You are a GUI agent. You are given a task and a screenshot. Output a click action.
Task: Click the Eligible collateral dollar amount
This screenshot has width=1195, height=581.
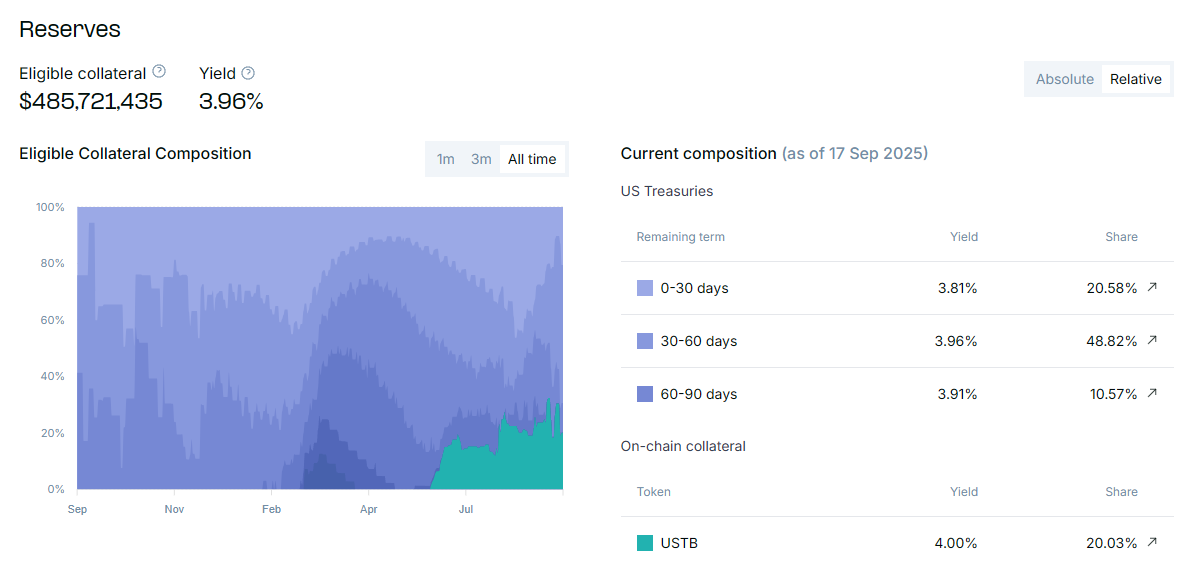click(91, 101)
